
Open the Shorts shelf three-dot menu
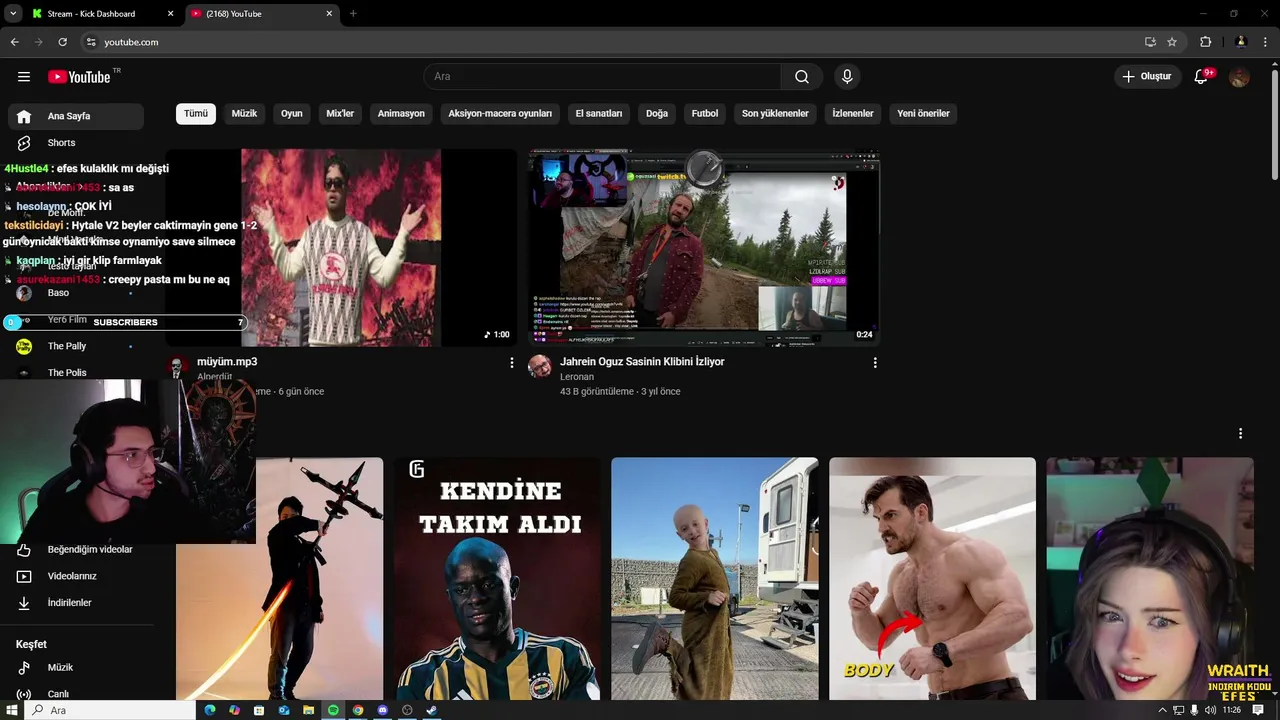pyautogui.click(x=1240, y=433)
